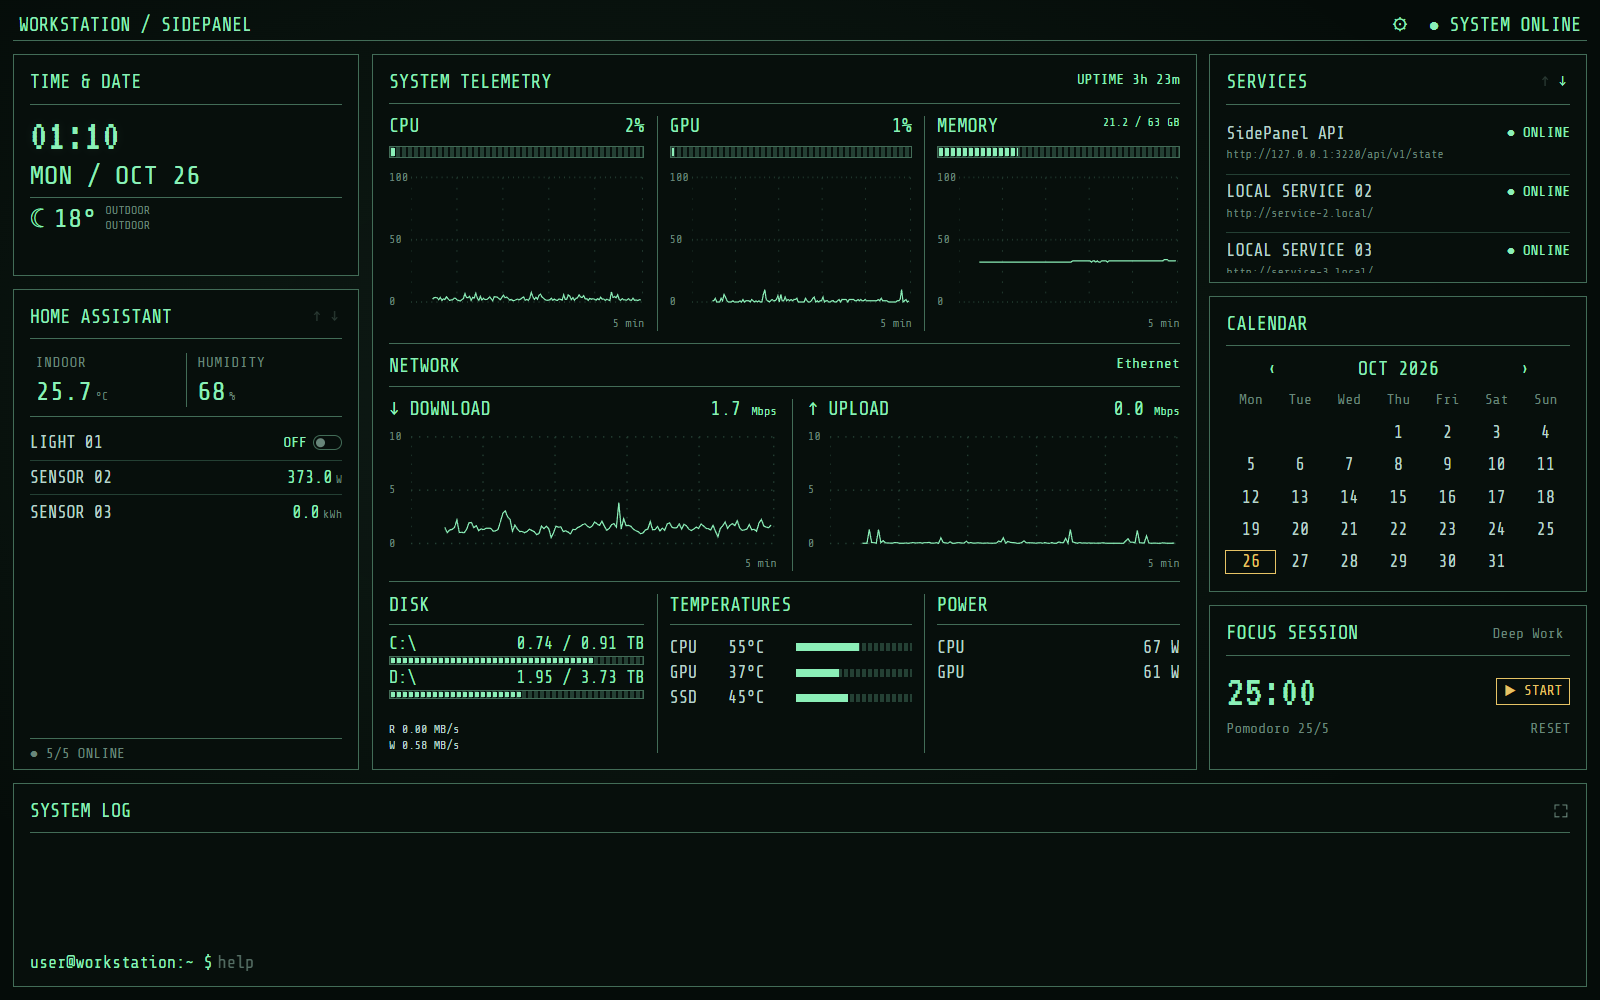1600x1000 pixels.
Task: Click the CPU usage bar
Action: coord(517,152)
